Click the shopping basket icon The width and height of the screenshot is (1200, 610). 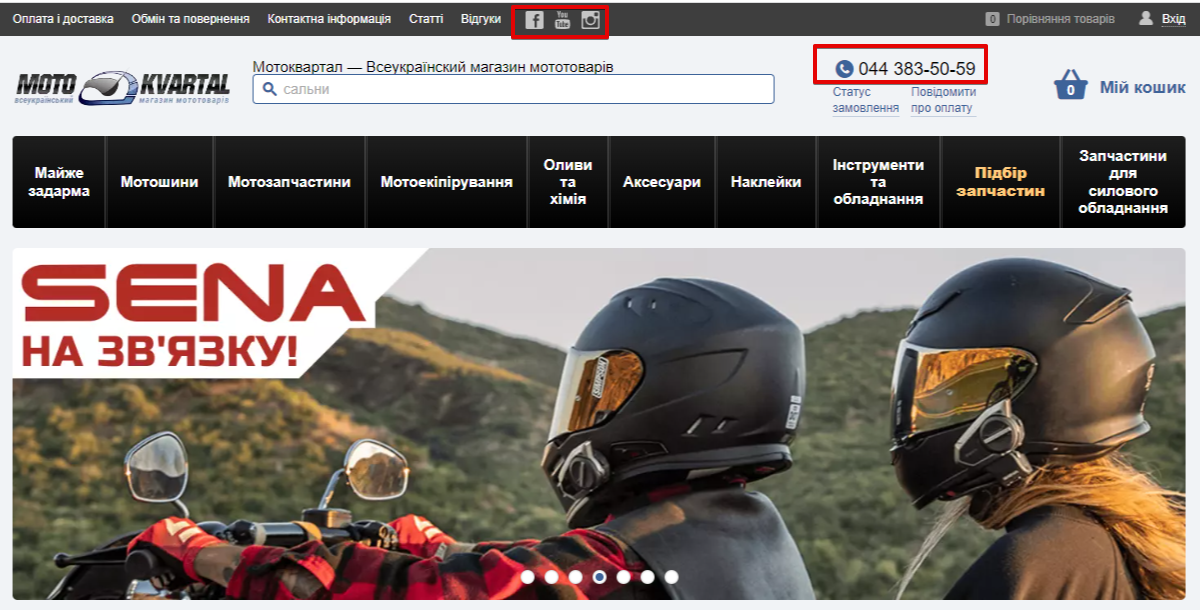coord(1070,85)
